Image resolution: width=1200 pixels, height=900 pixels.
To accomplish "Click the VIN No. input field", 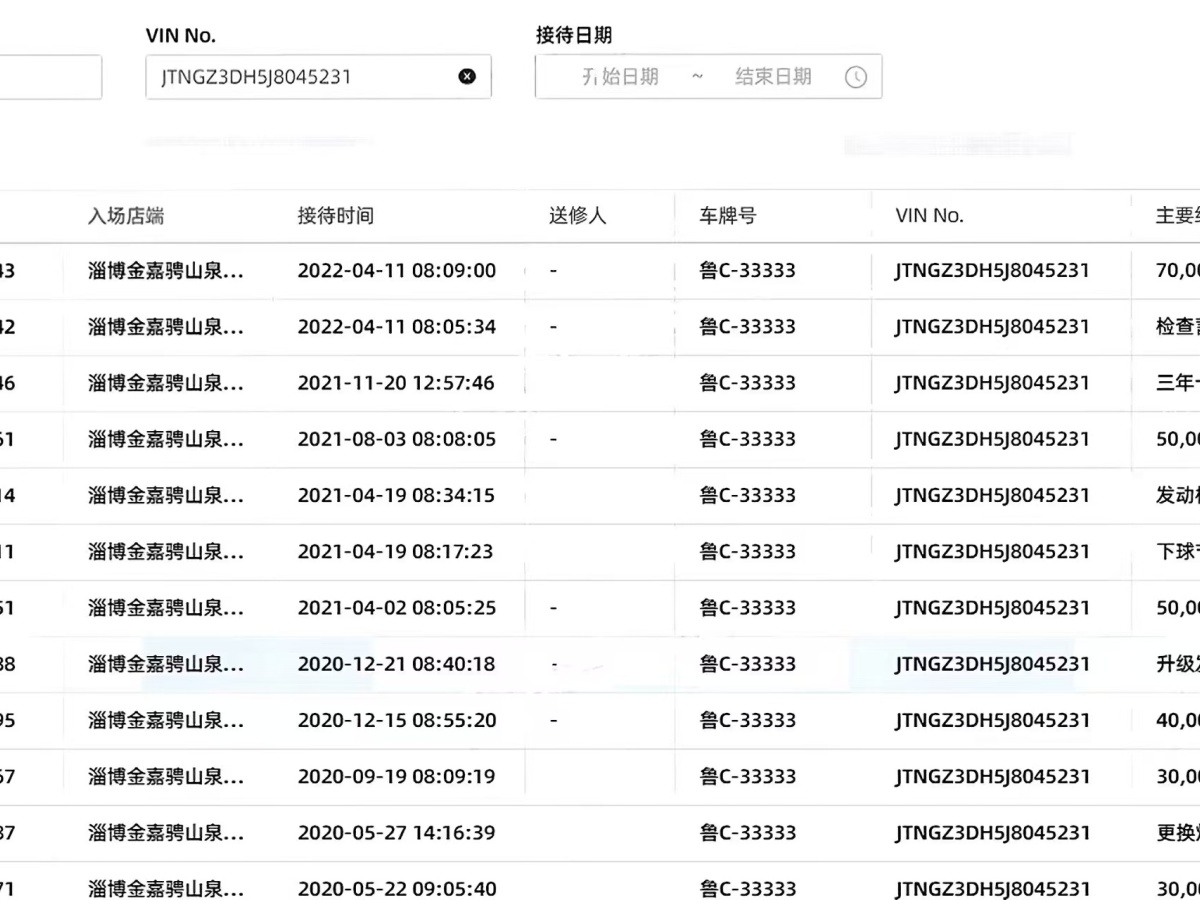I will coord(300,77).
